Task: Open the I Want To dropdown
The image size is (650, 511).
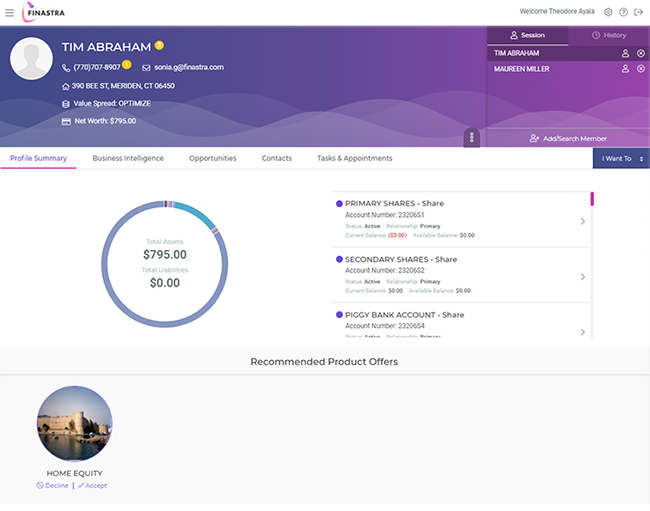Action: 621,158
